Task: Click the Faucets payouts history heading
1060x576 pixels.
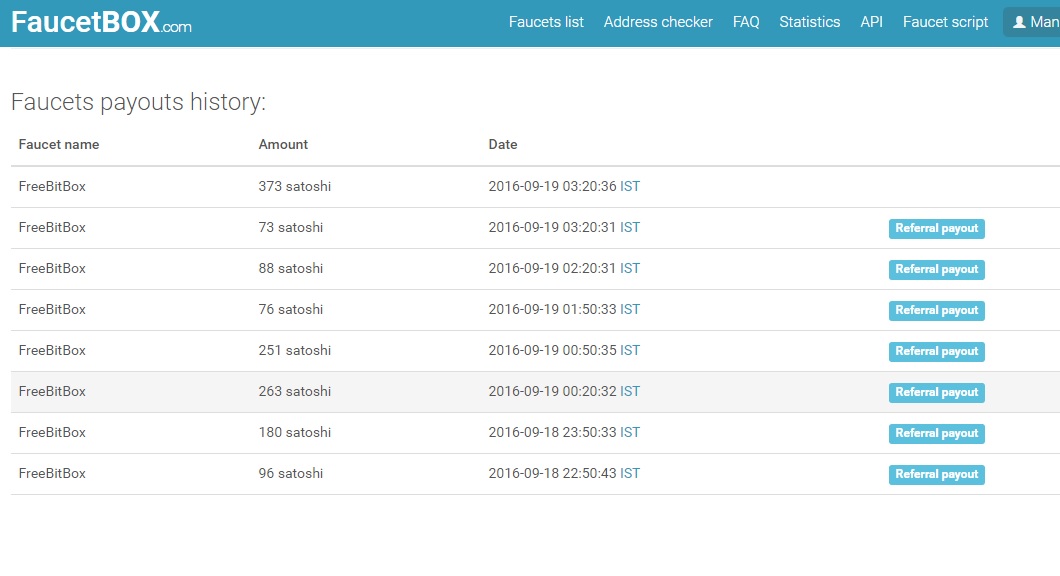Action: (139, 102)
